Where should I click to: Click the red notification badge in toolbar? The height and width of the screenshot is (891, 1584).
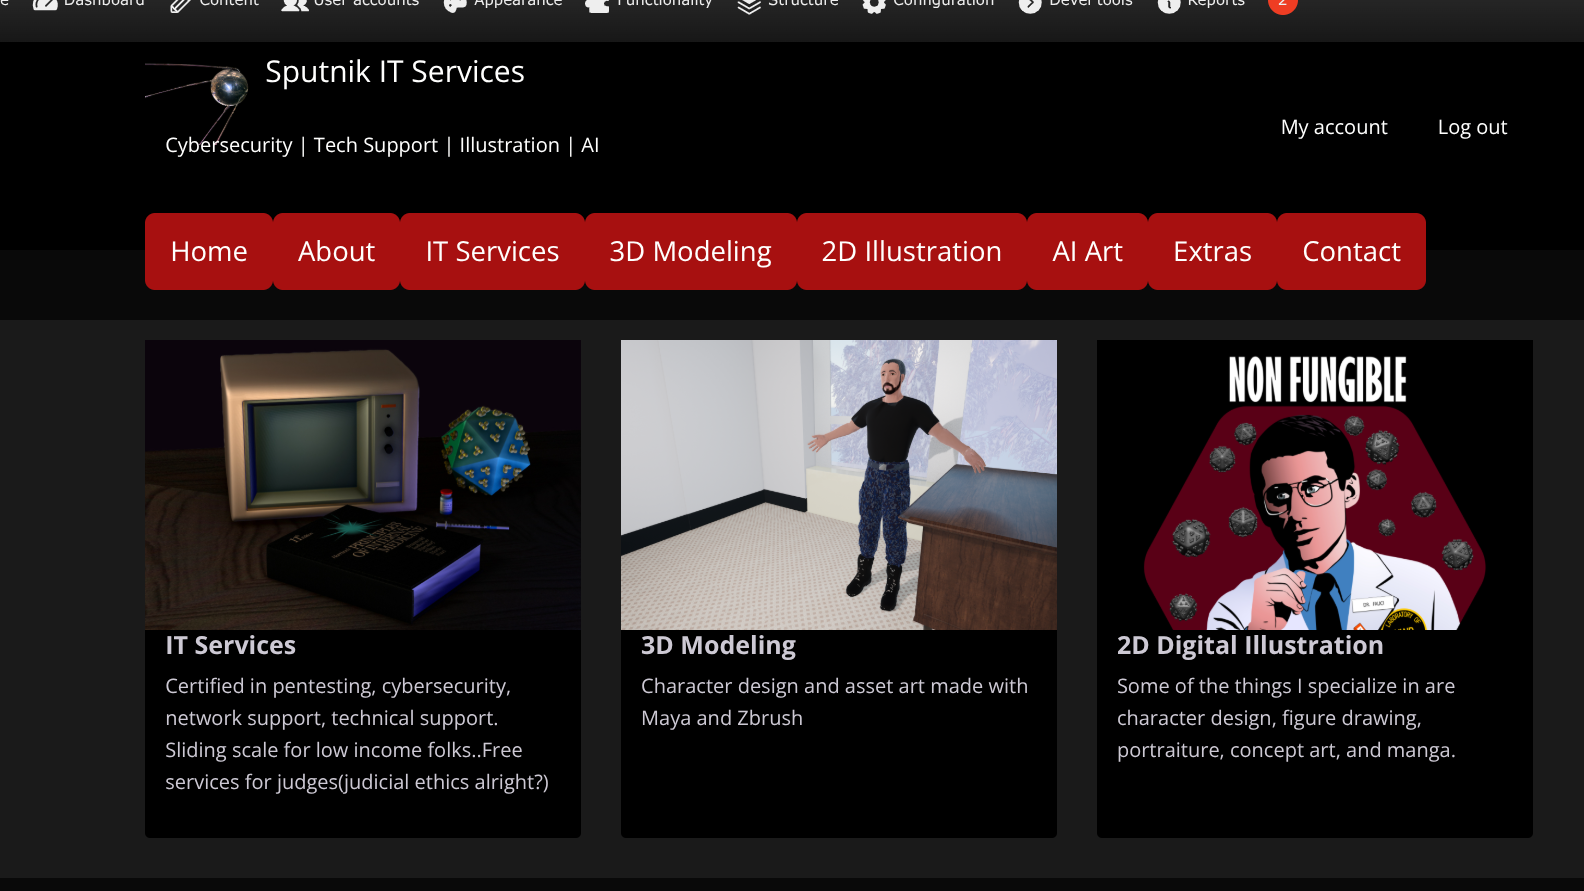tap(1282, 4)
